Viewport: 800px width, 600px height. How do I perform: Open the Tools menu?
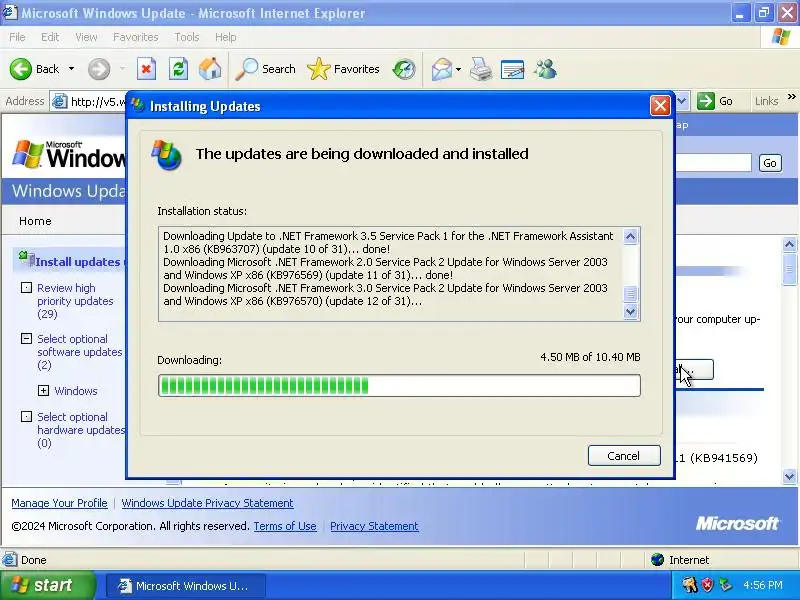(187, 37)
